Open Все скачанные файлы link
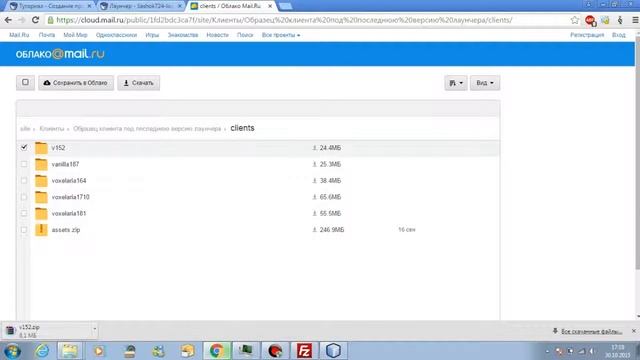Image resolution: width=640 pixels, height=360 pixels. (591, 331)
